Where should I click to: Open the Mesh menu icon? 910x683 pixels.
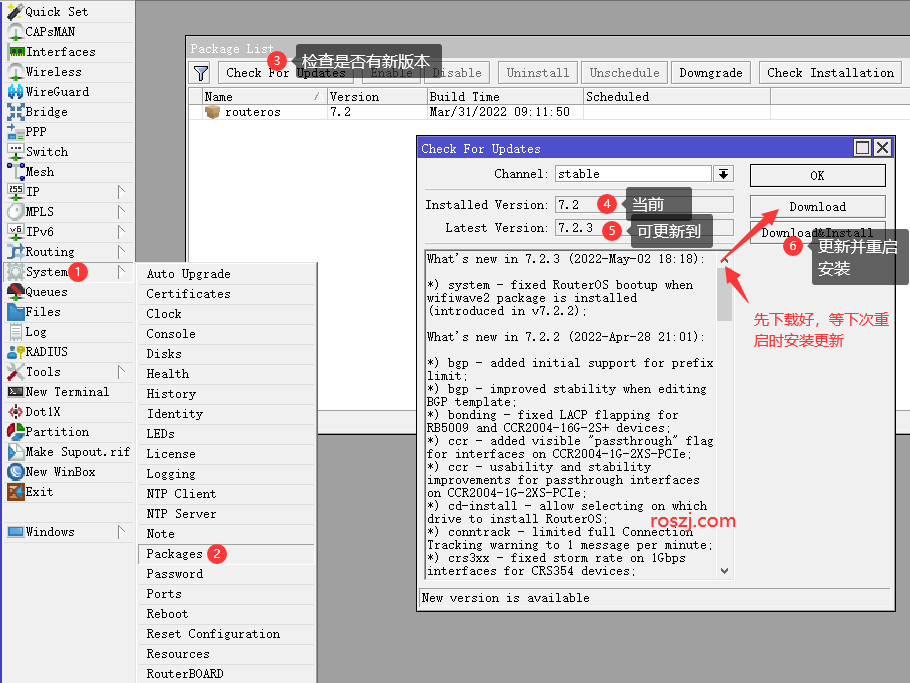point(15,172)
